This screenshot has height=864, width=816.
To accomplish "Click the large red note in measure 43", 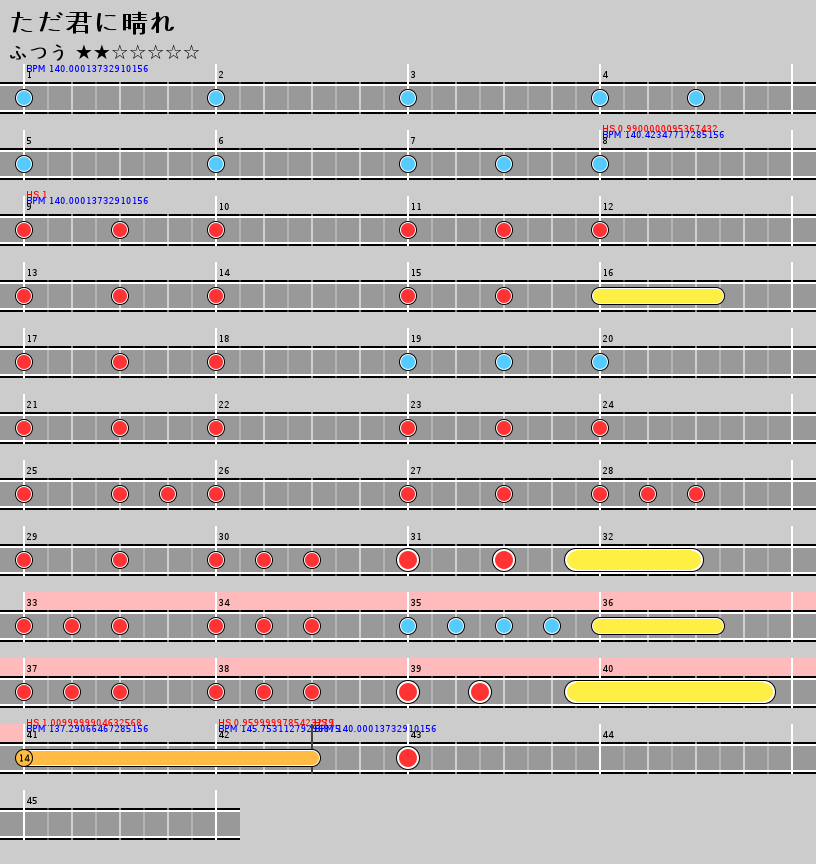I will (408, 758).
